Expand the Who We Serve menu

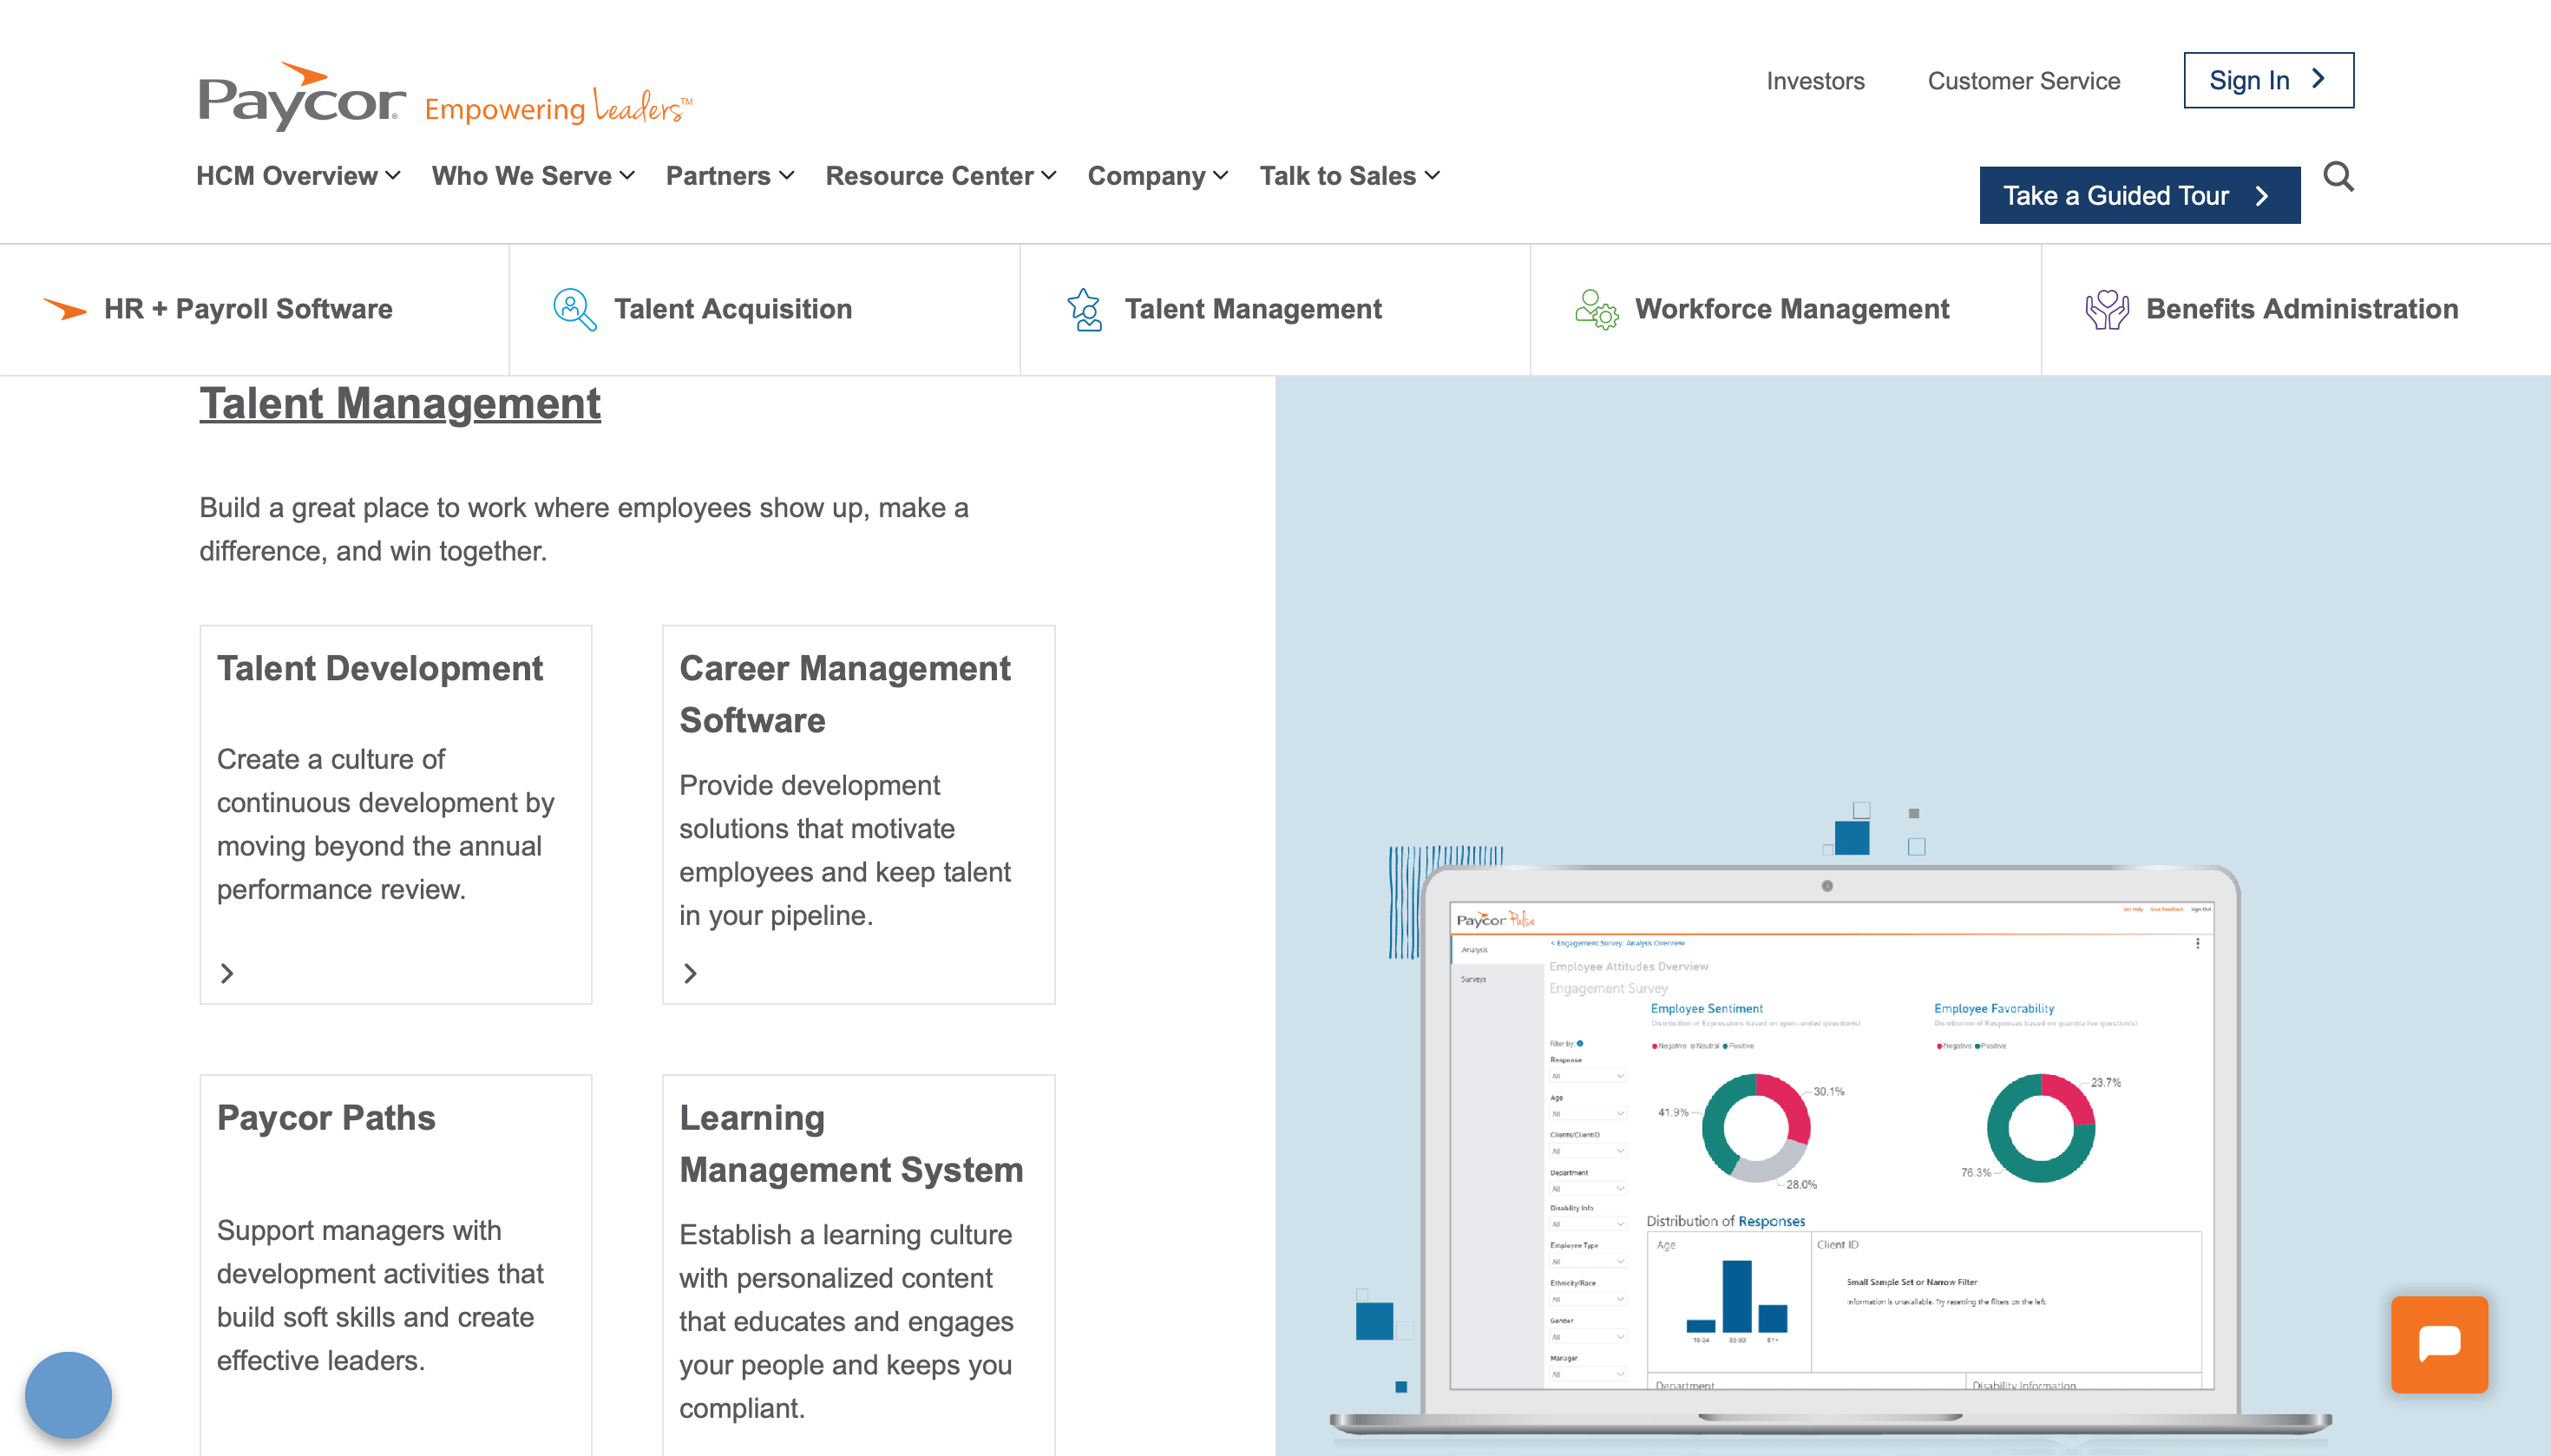tap(533, 176)
